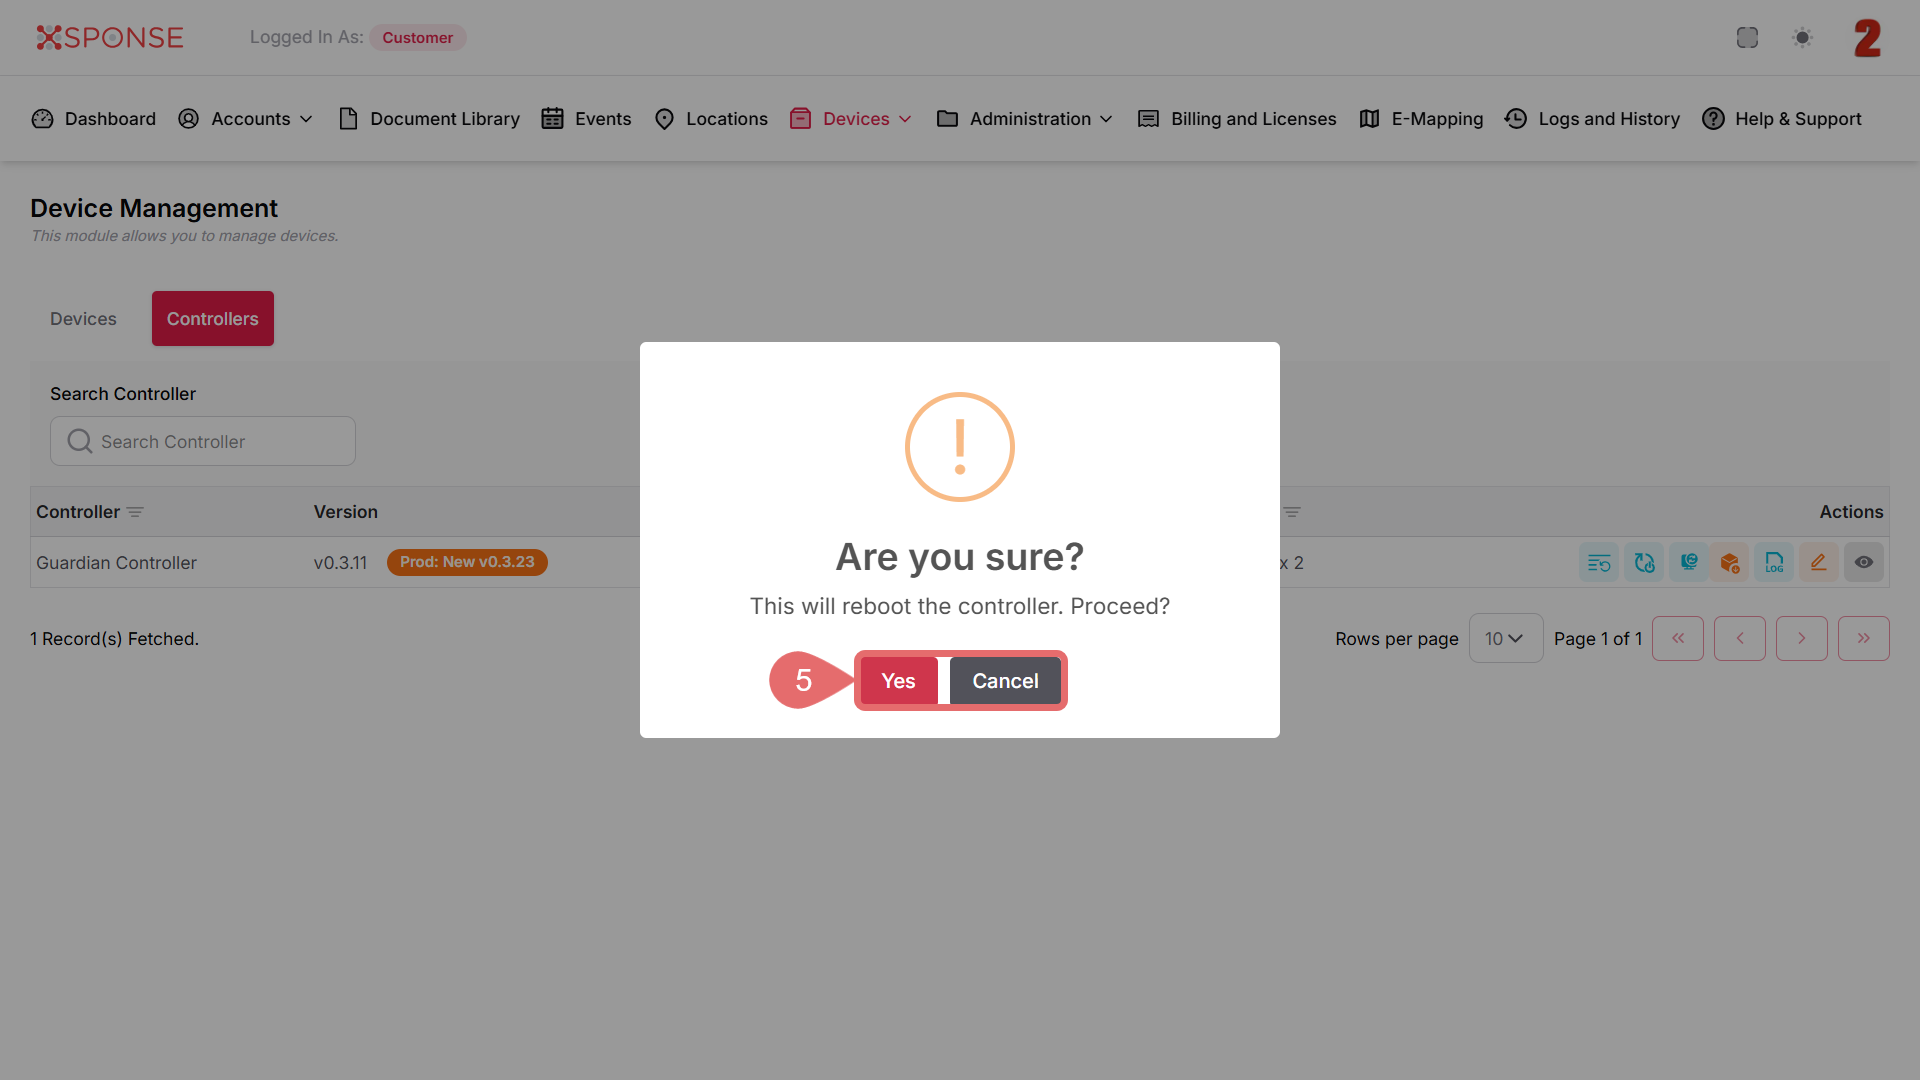Toggle the light/dark theme sun icon
Viewport: 1920px width, 1080px height.
pos(1802,38)
